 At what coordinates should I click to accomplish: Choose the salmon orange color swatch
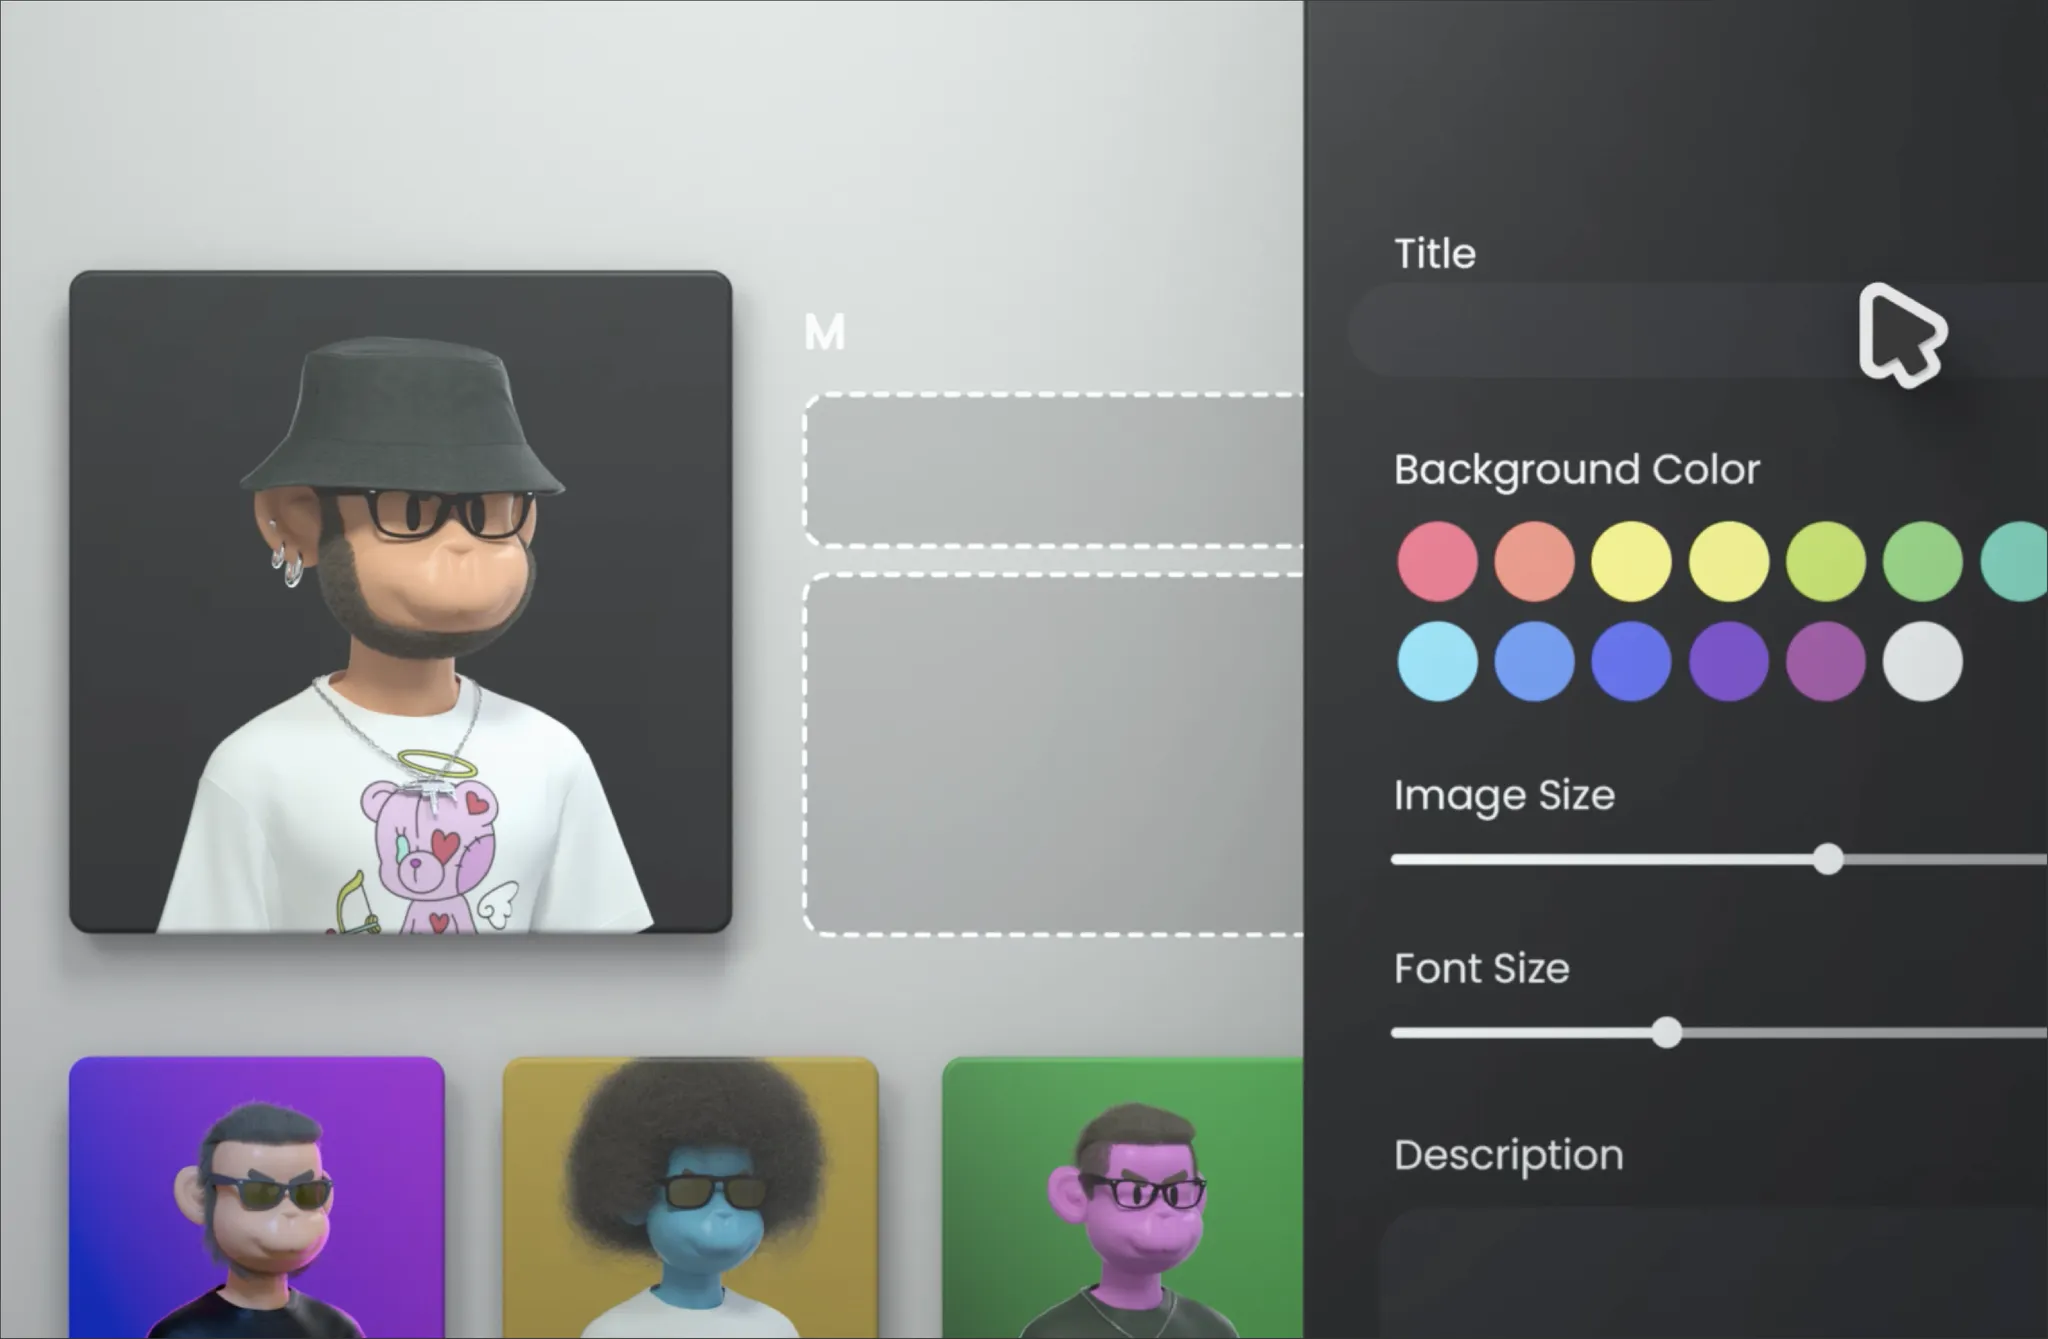(1534, 561)
